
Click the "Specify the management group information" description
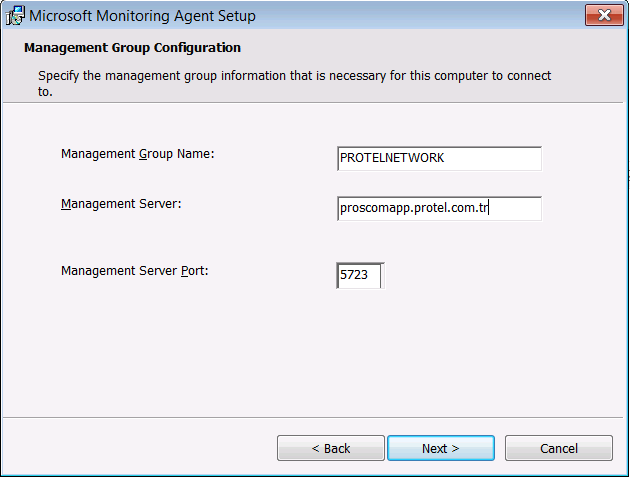coord(294,75)
